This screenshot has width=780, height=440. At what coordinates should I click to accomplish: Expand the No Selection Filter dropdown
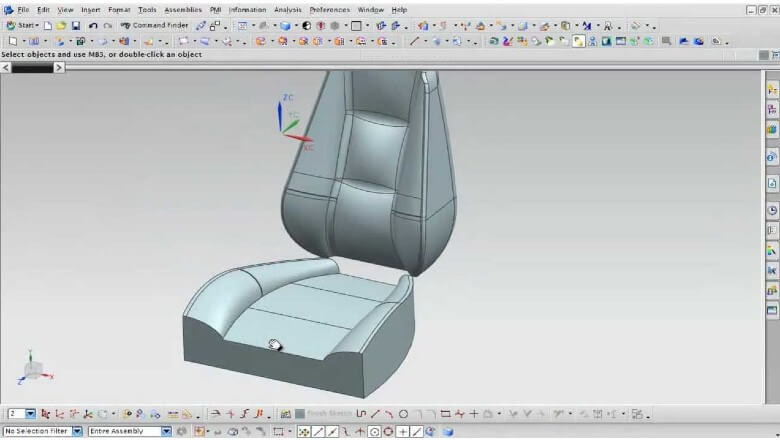click(77, 432)
